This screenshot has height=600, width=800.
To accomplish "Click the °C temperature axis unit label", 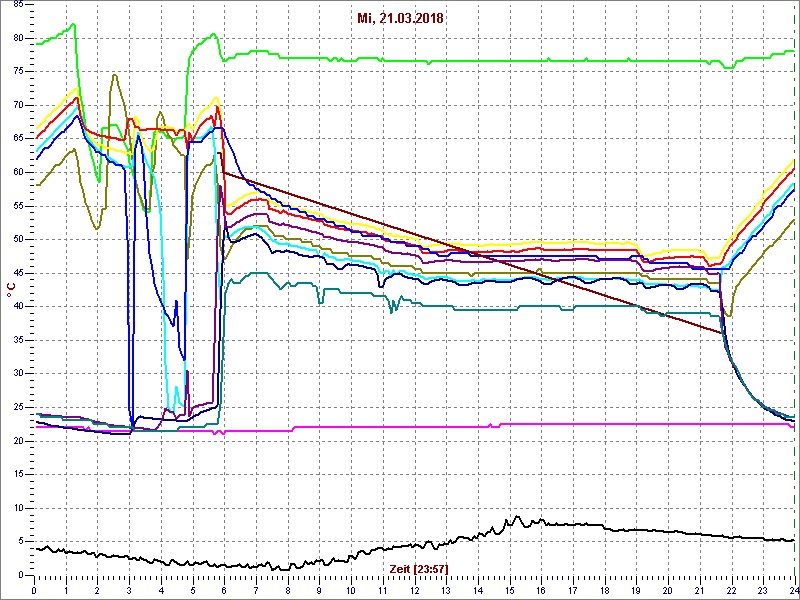I will coord(10,291).
